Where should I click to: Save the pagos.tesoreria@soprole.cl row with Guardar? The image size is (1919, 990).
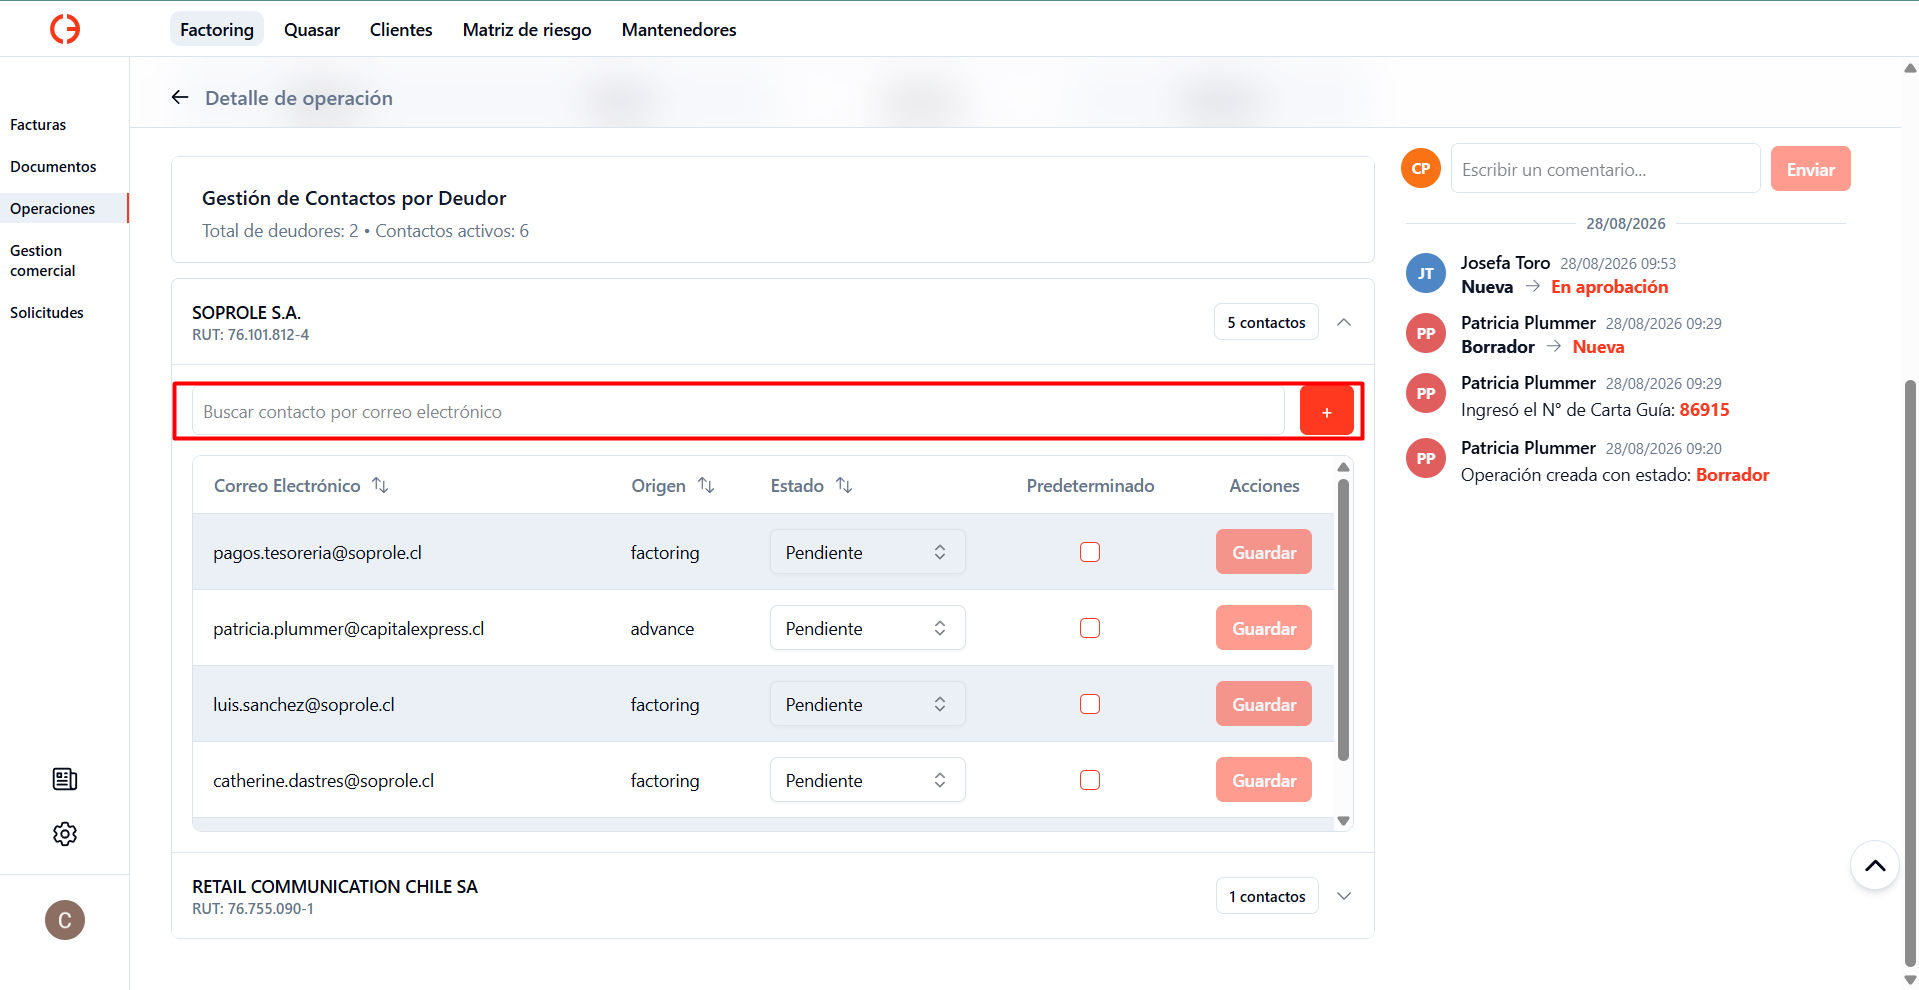1264,552
